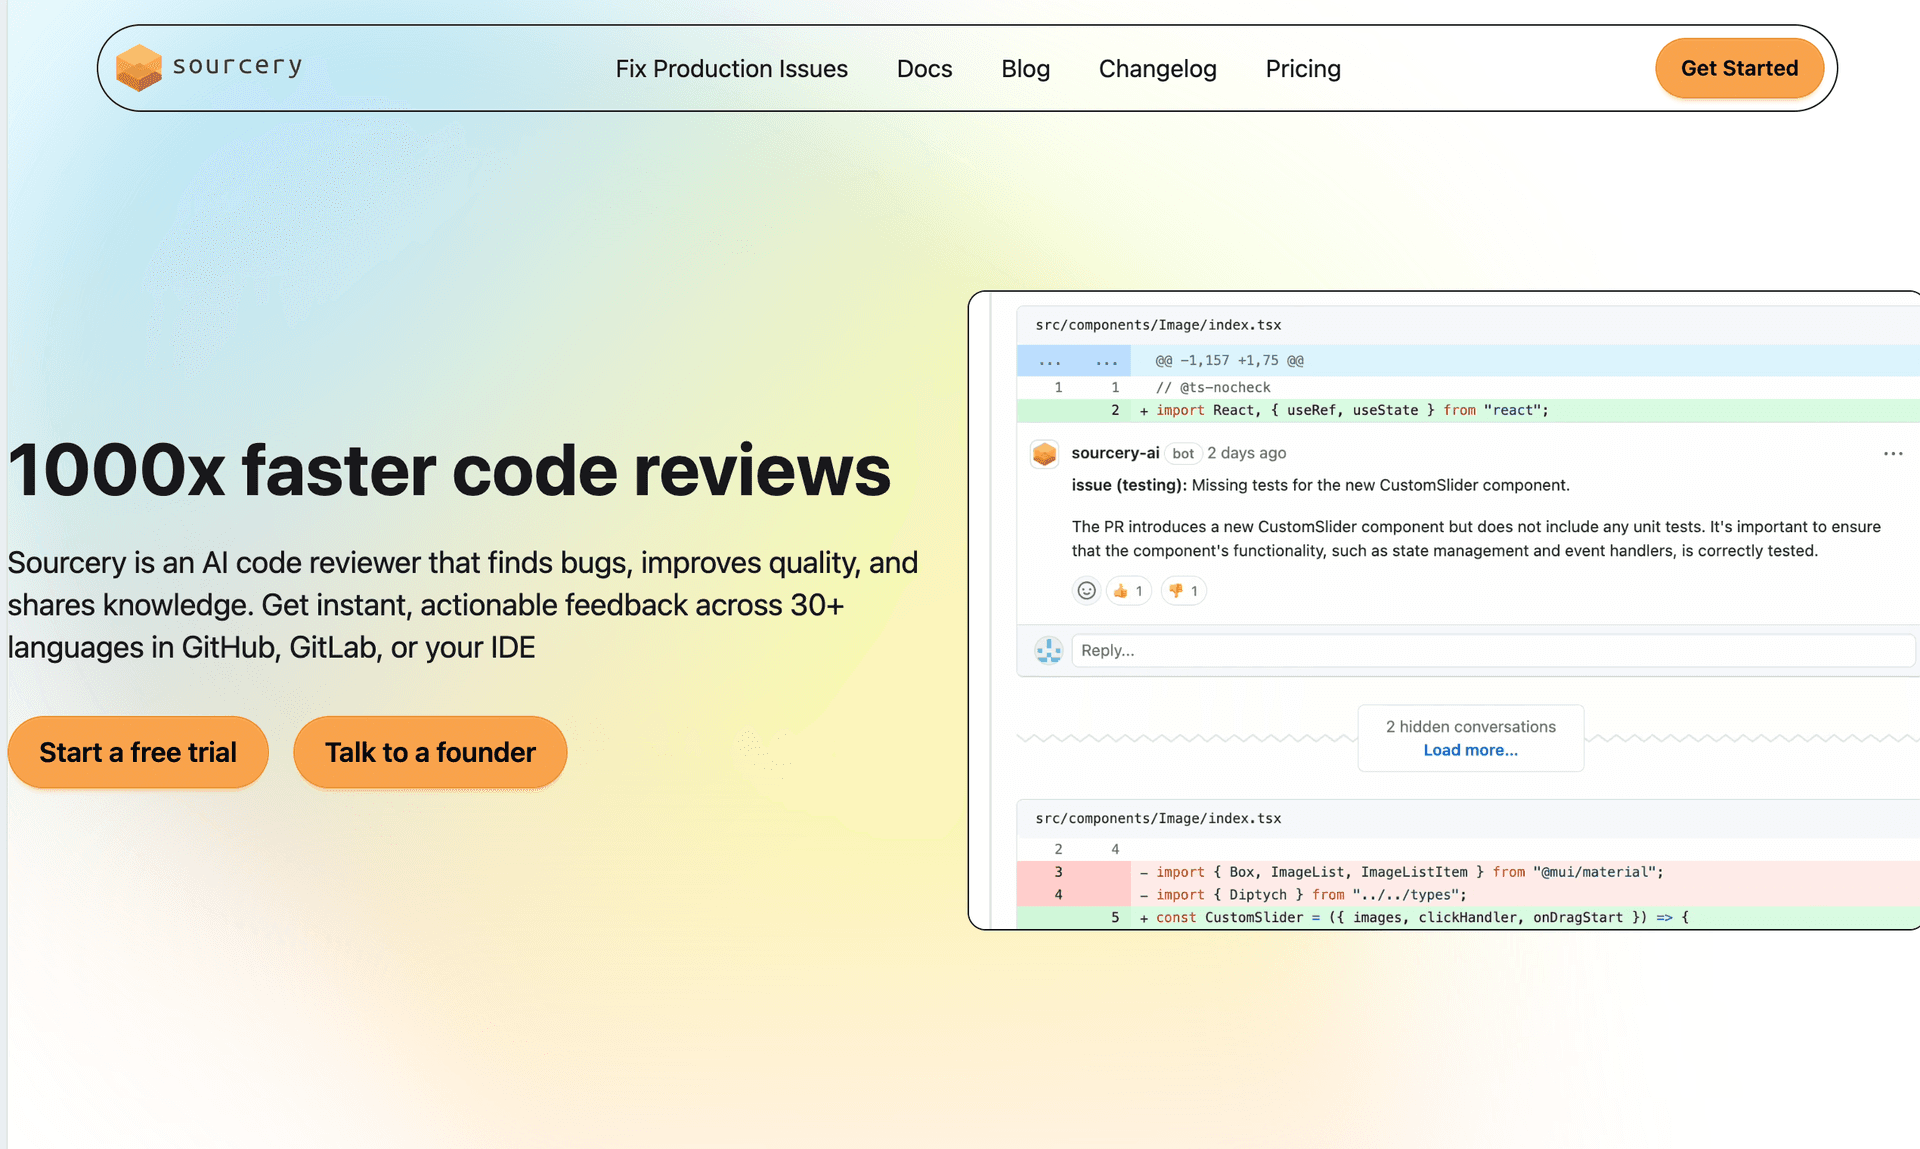
Task: Click the Get Started button
Action: coord(1739,68)
